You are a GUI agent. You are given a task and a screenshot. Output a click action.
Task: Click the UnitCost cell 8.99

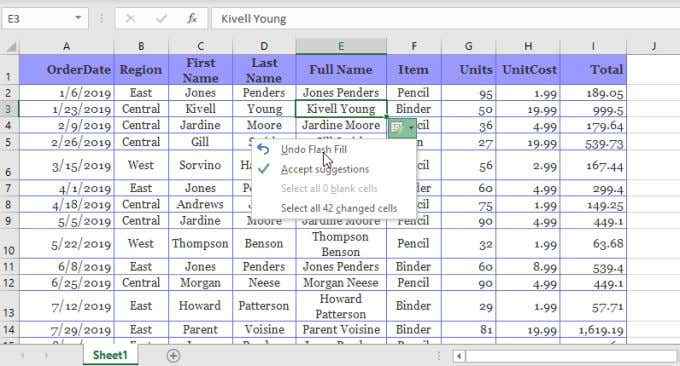(x=528, y=267)
